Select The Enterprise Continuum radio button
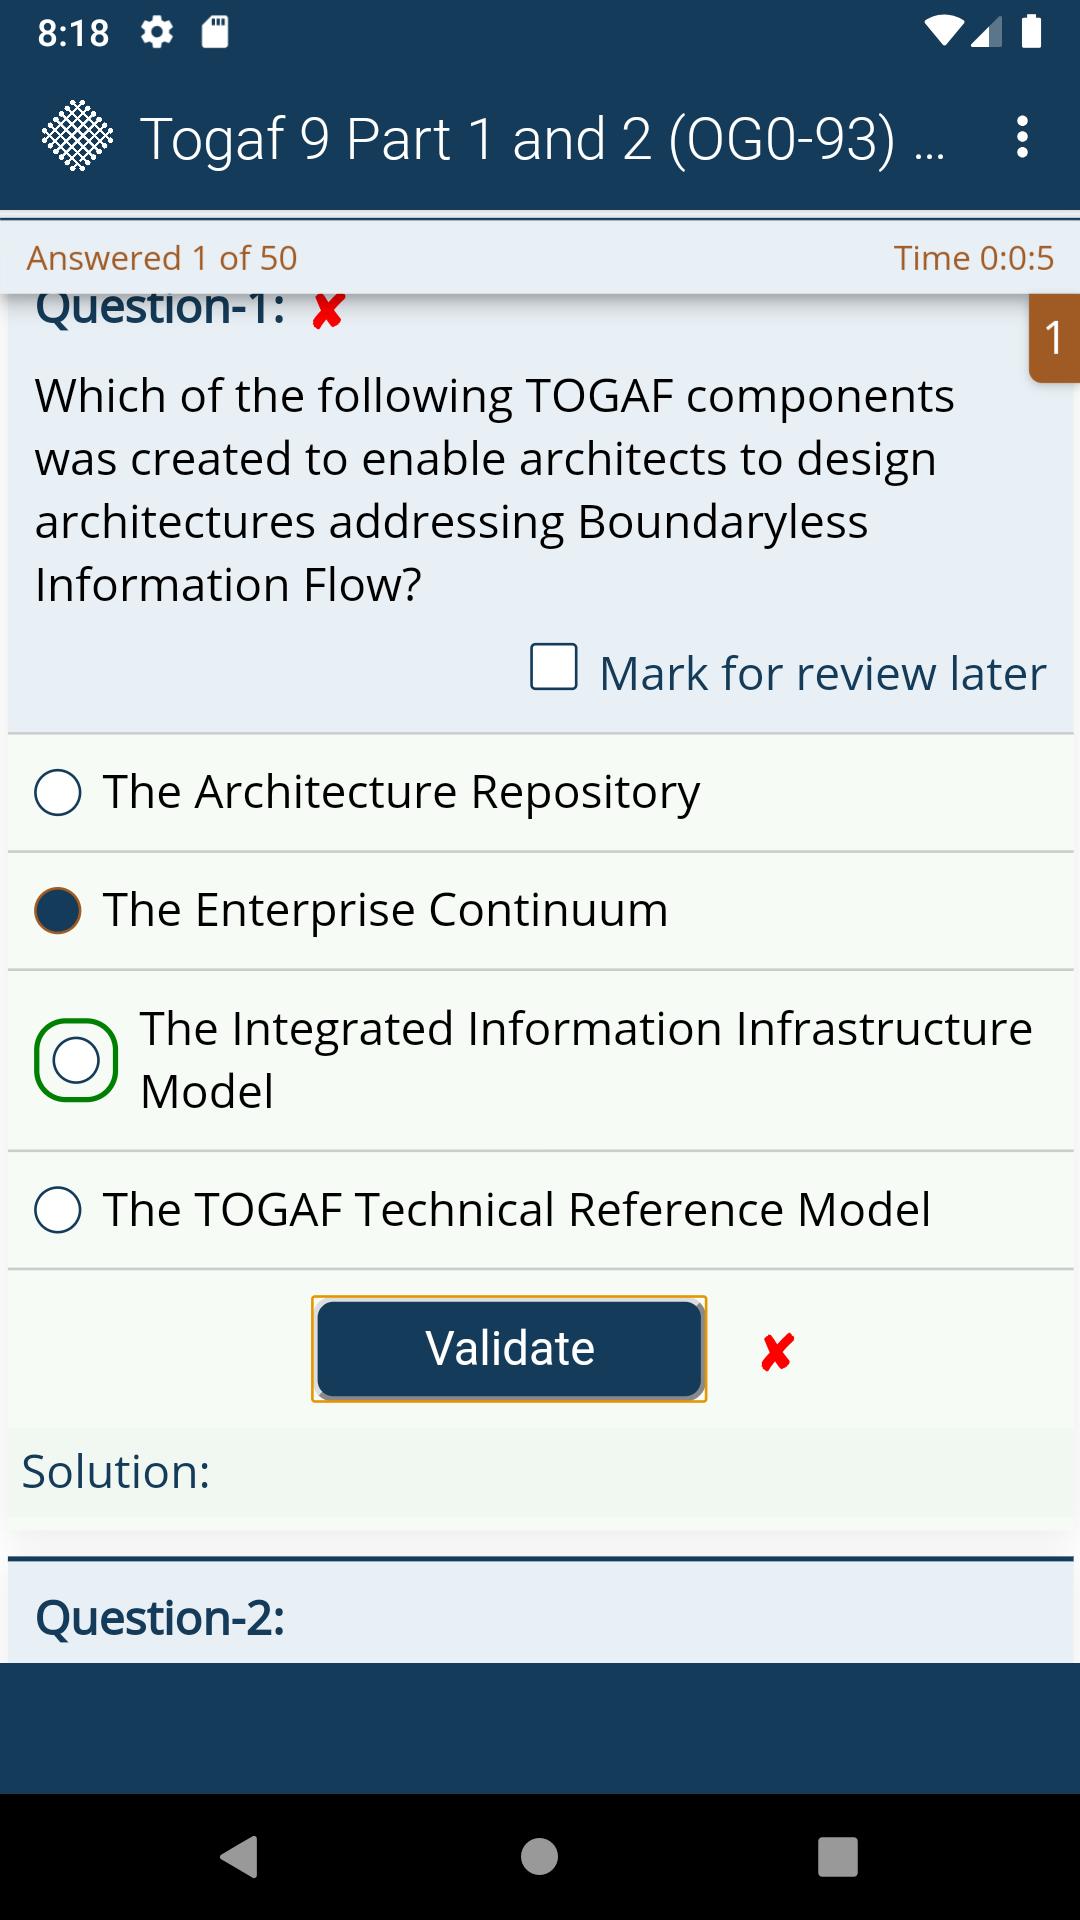Image resolution: width=1080 pixels, height=1920 pixels. coord(57,911)
